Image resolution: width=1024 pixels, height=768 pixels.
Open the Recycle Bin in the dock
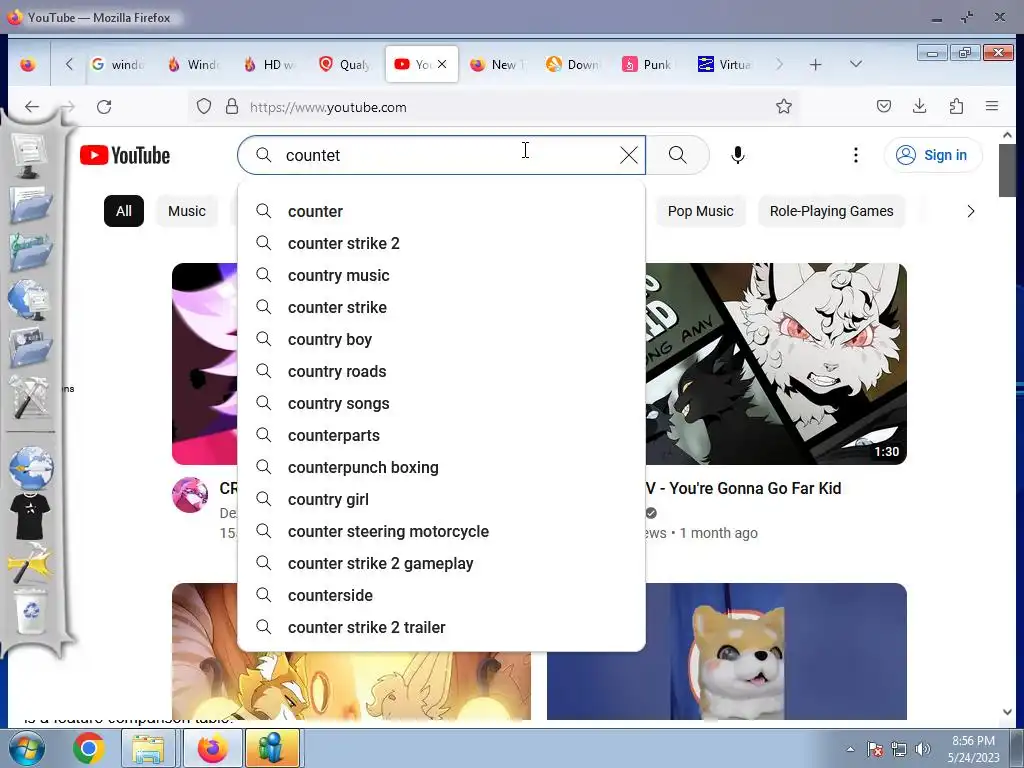[31, 610]
